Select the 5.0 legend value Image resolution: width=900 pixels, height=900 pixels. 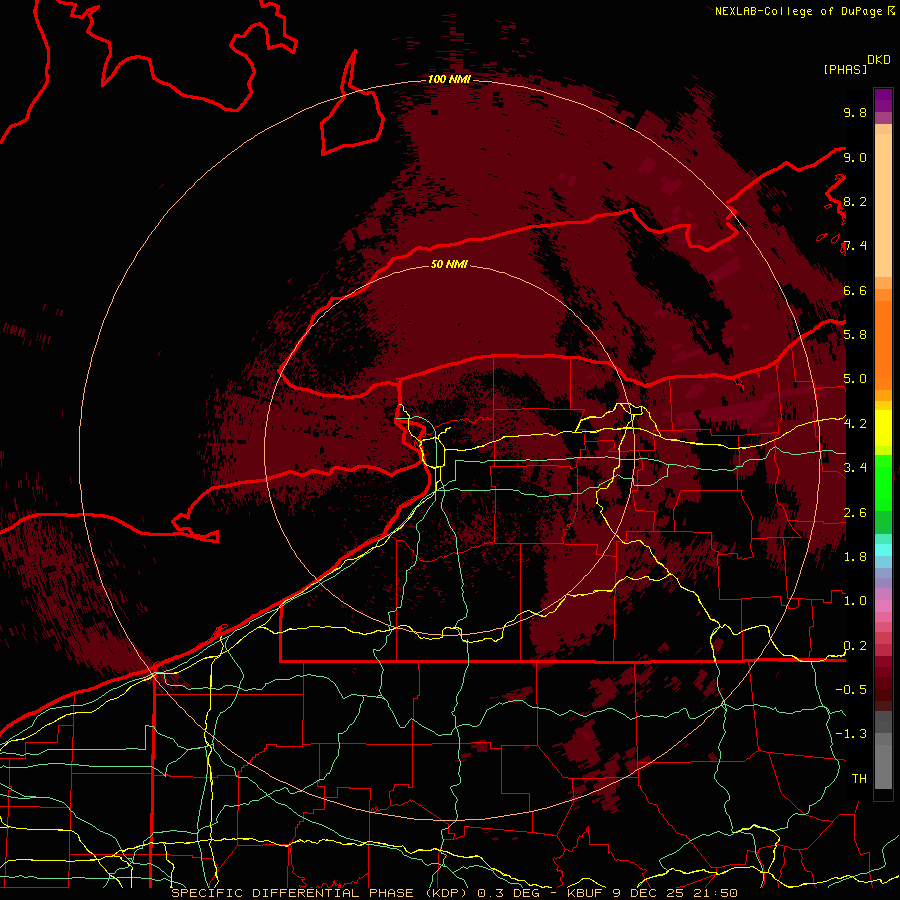855,379
